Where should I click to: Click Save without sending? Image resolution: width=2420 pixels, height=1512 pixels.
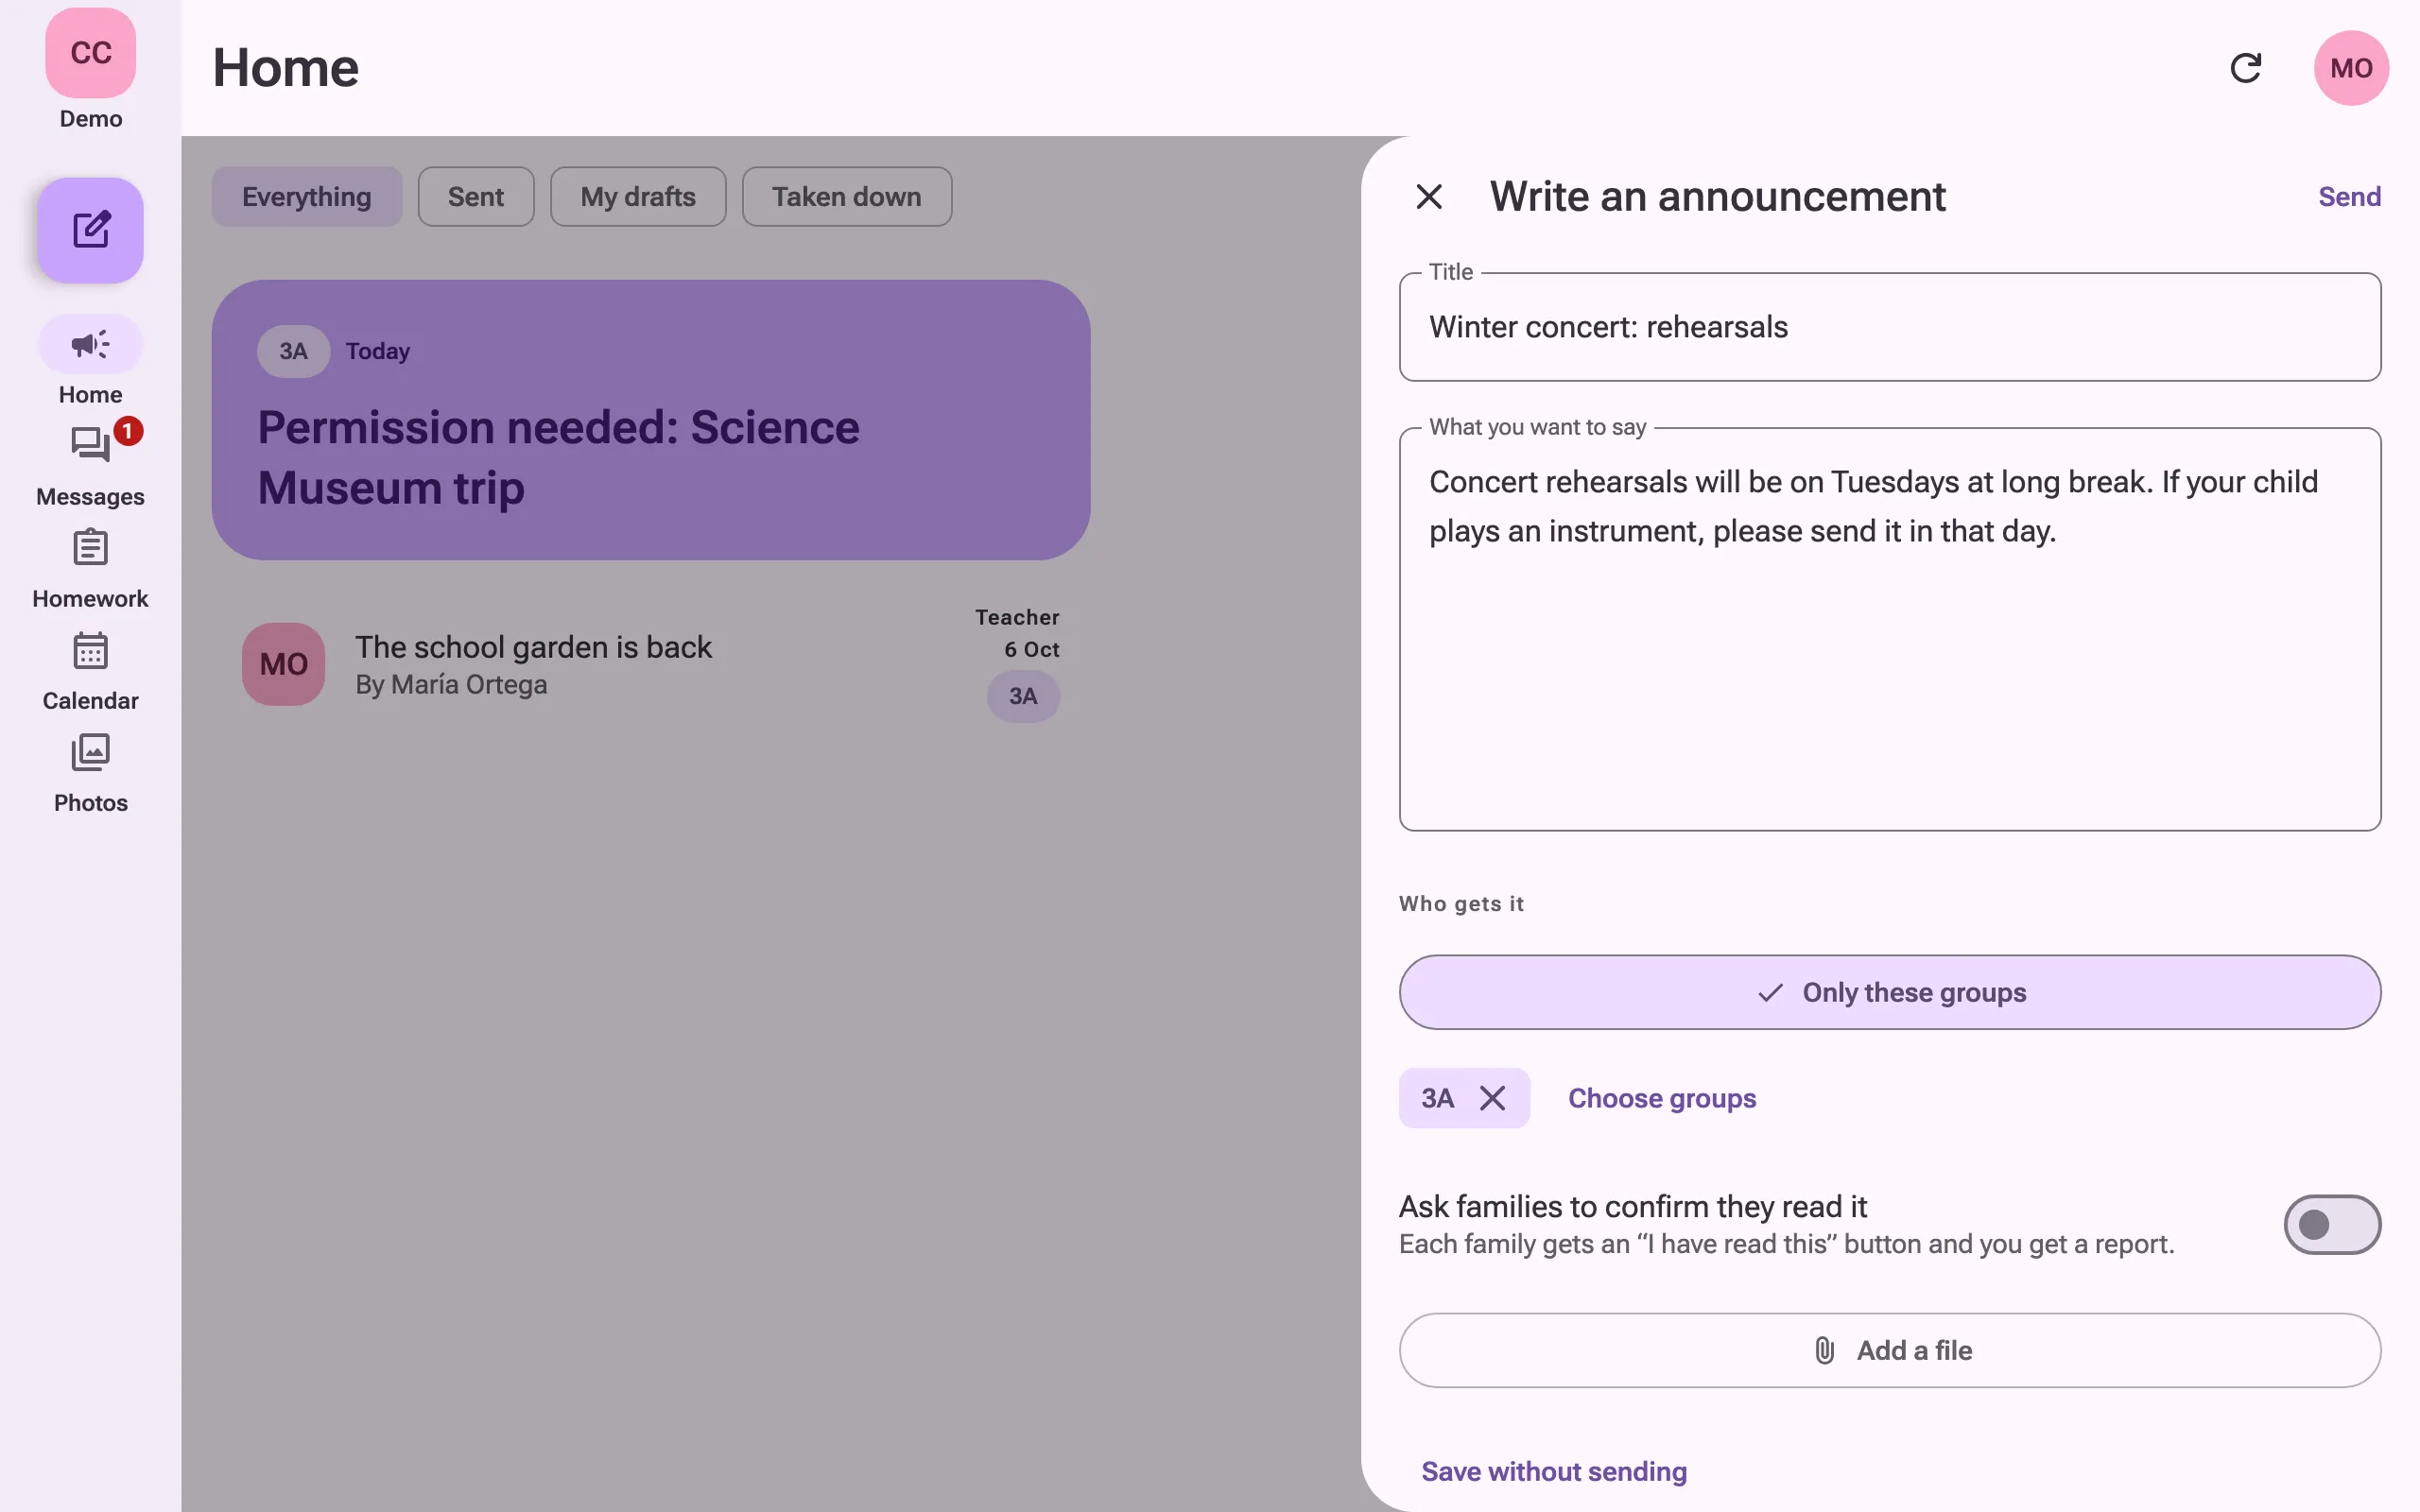coord(1554,1471)
